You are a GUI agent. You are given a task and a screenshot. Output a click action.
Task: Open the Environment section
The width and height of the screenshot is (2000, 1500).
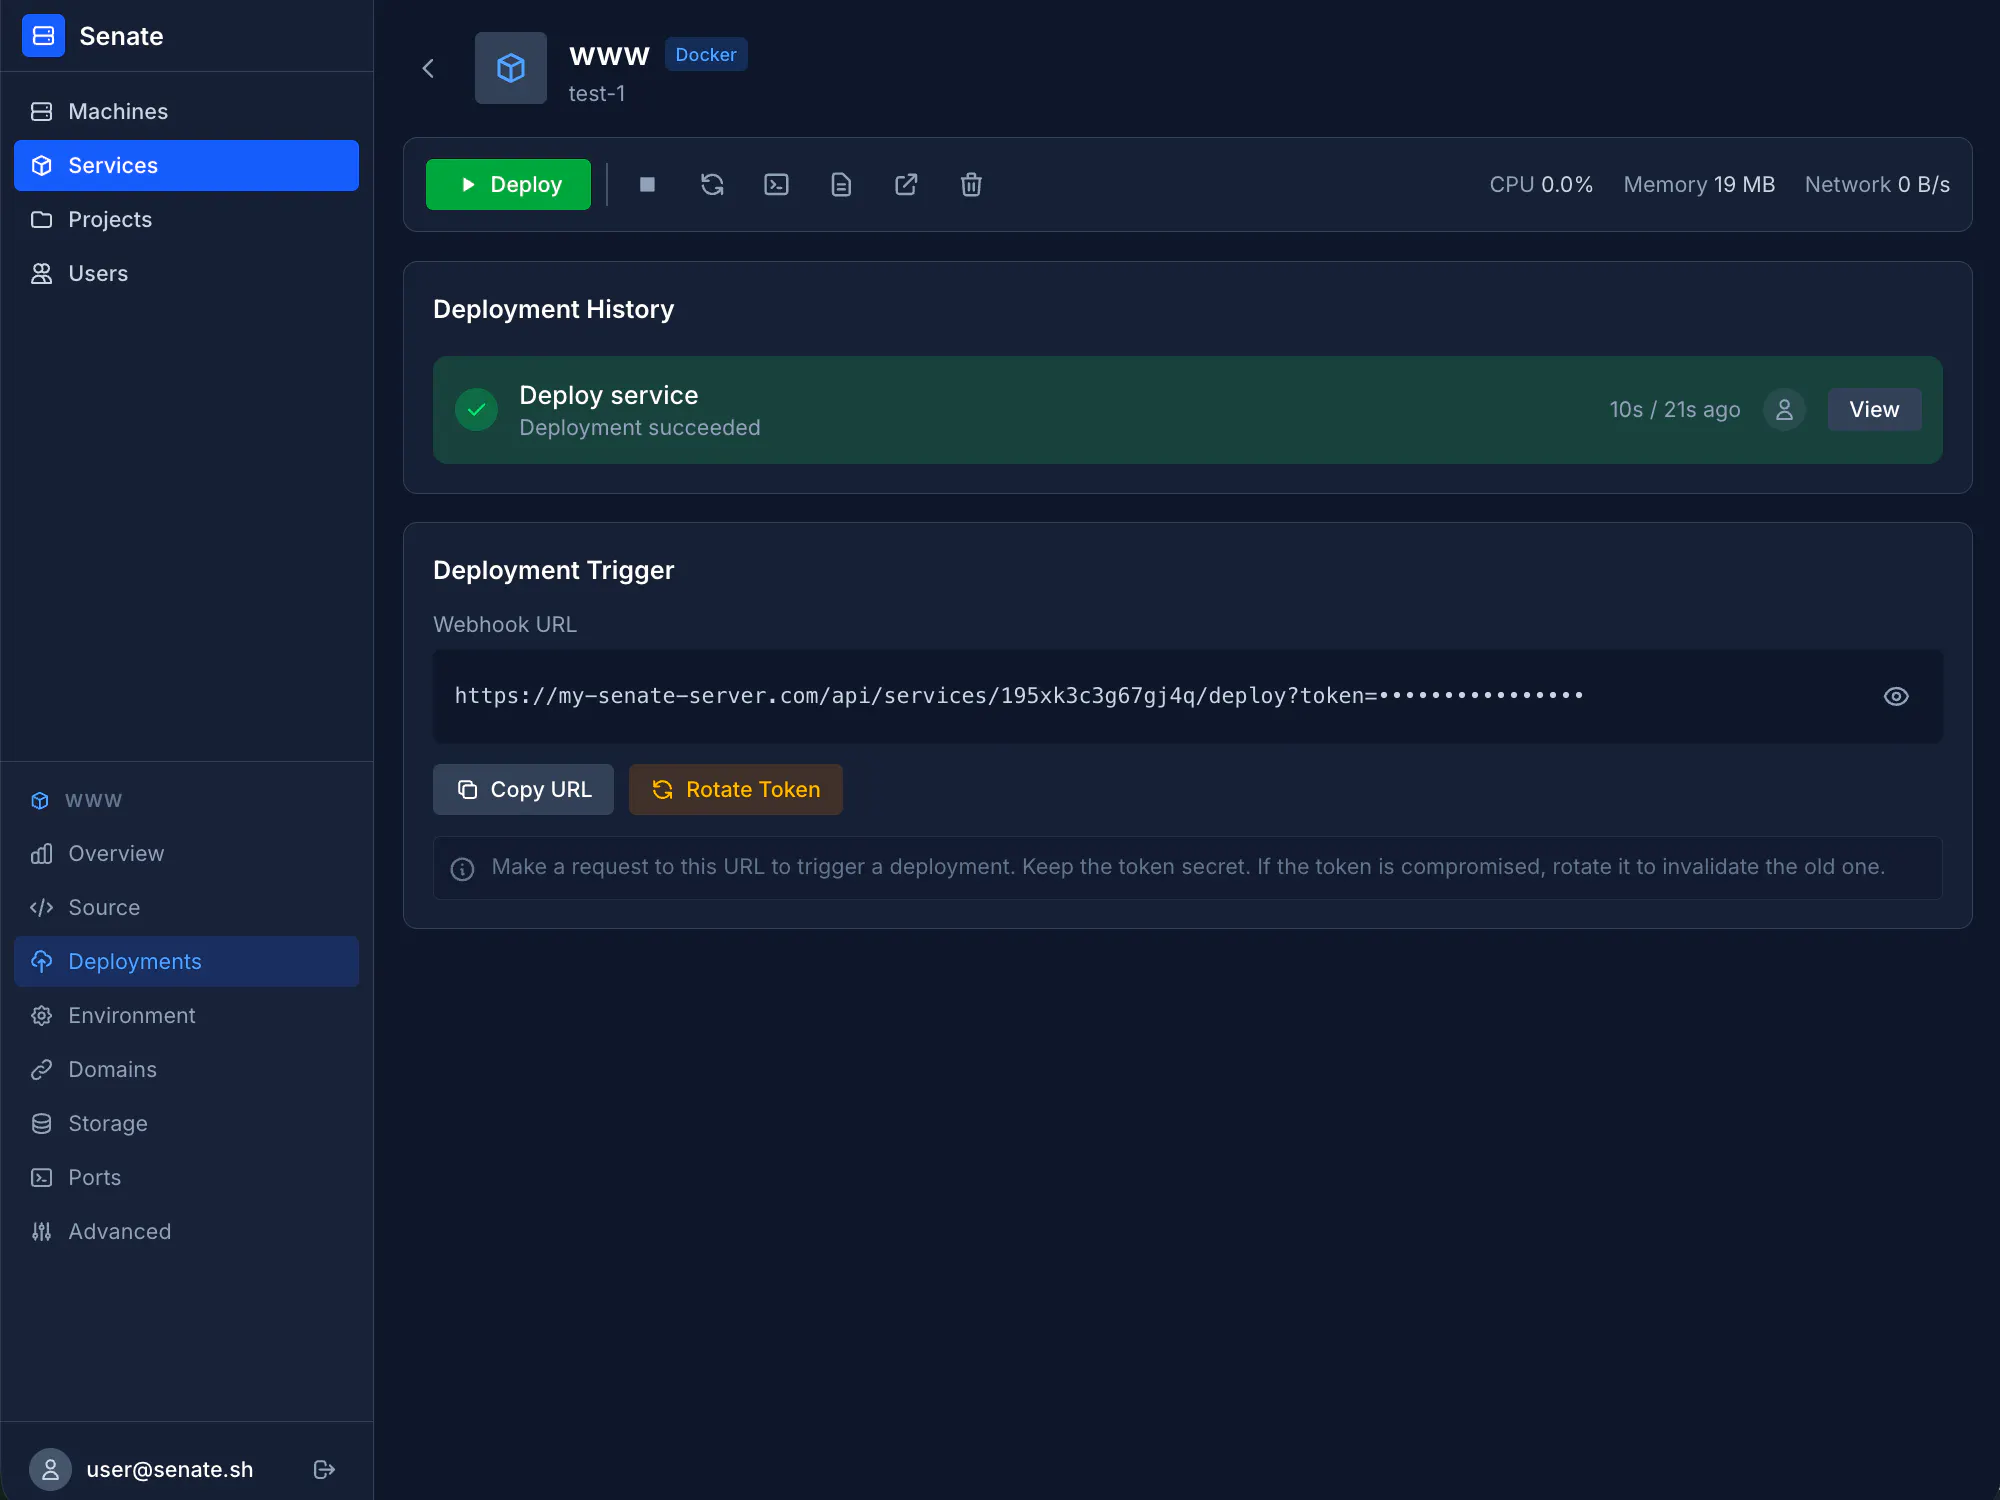click(186, 1015)
